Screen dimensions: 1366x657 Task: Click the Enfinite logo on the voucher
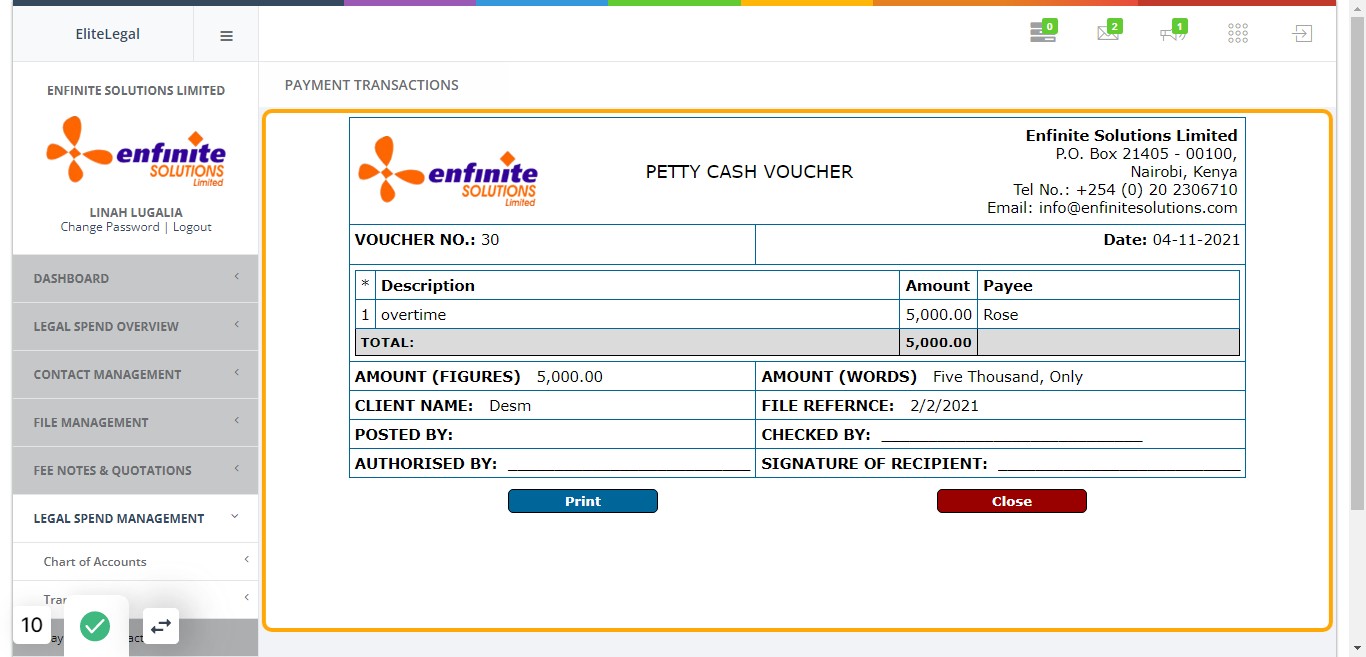pyautogui.click(x=448, y=171)
